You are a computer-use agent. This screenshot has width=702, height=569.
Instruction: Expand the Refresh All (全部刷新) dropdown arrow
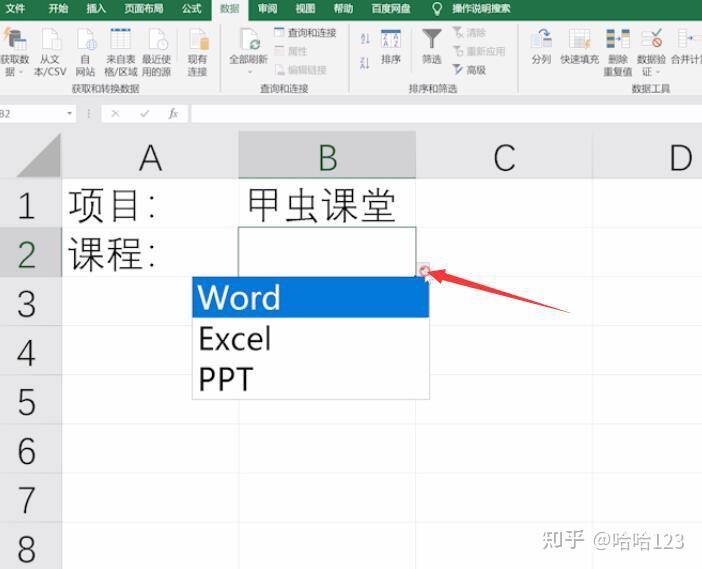[x=249, y=72]
